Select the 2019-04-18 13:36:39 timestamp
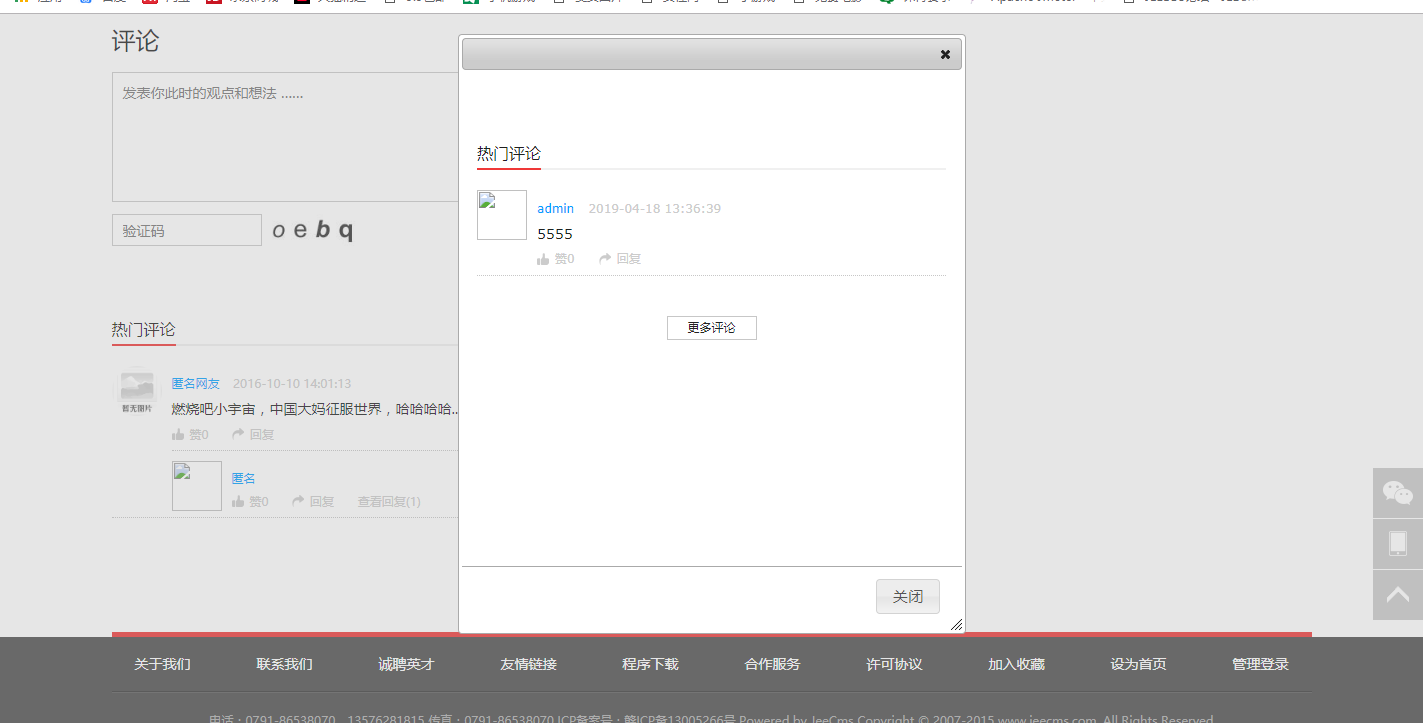The width and height of the screenshot is (1423, 723). 654,208
